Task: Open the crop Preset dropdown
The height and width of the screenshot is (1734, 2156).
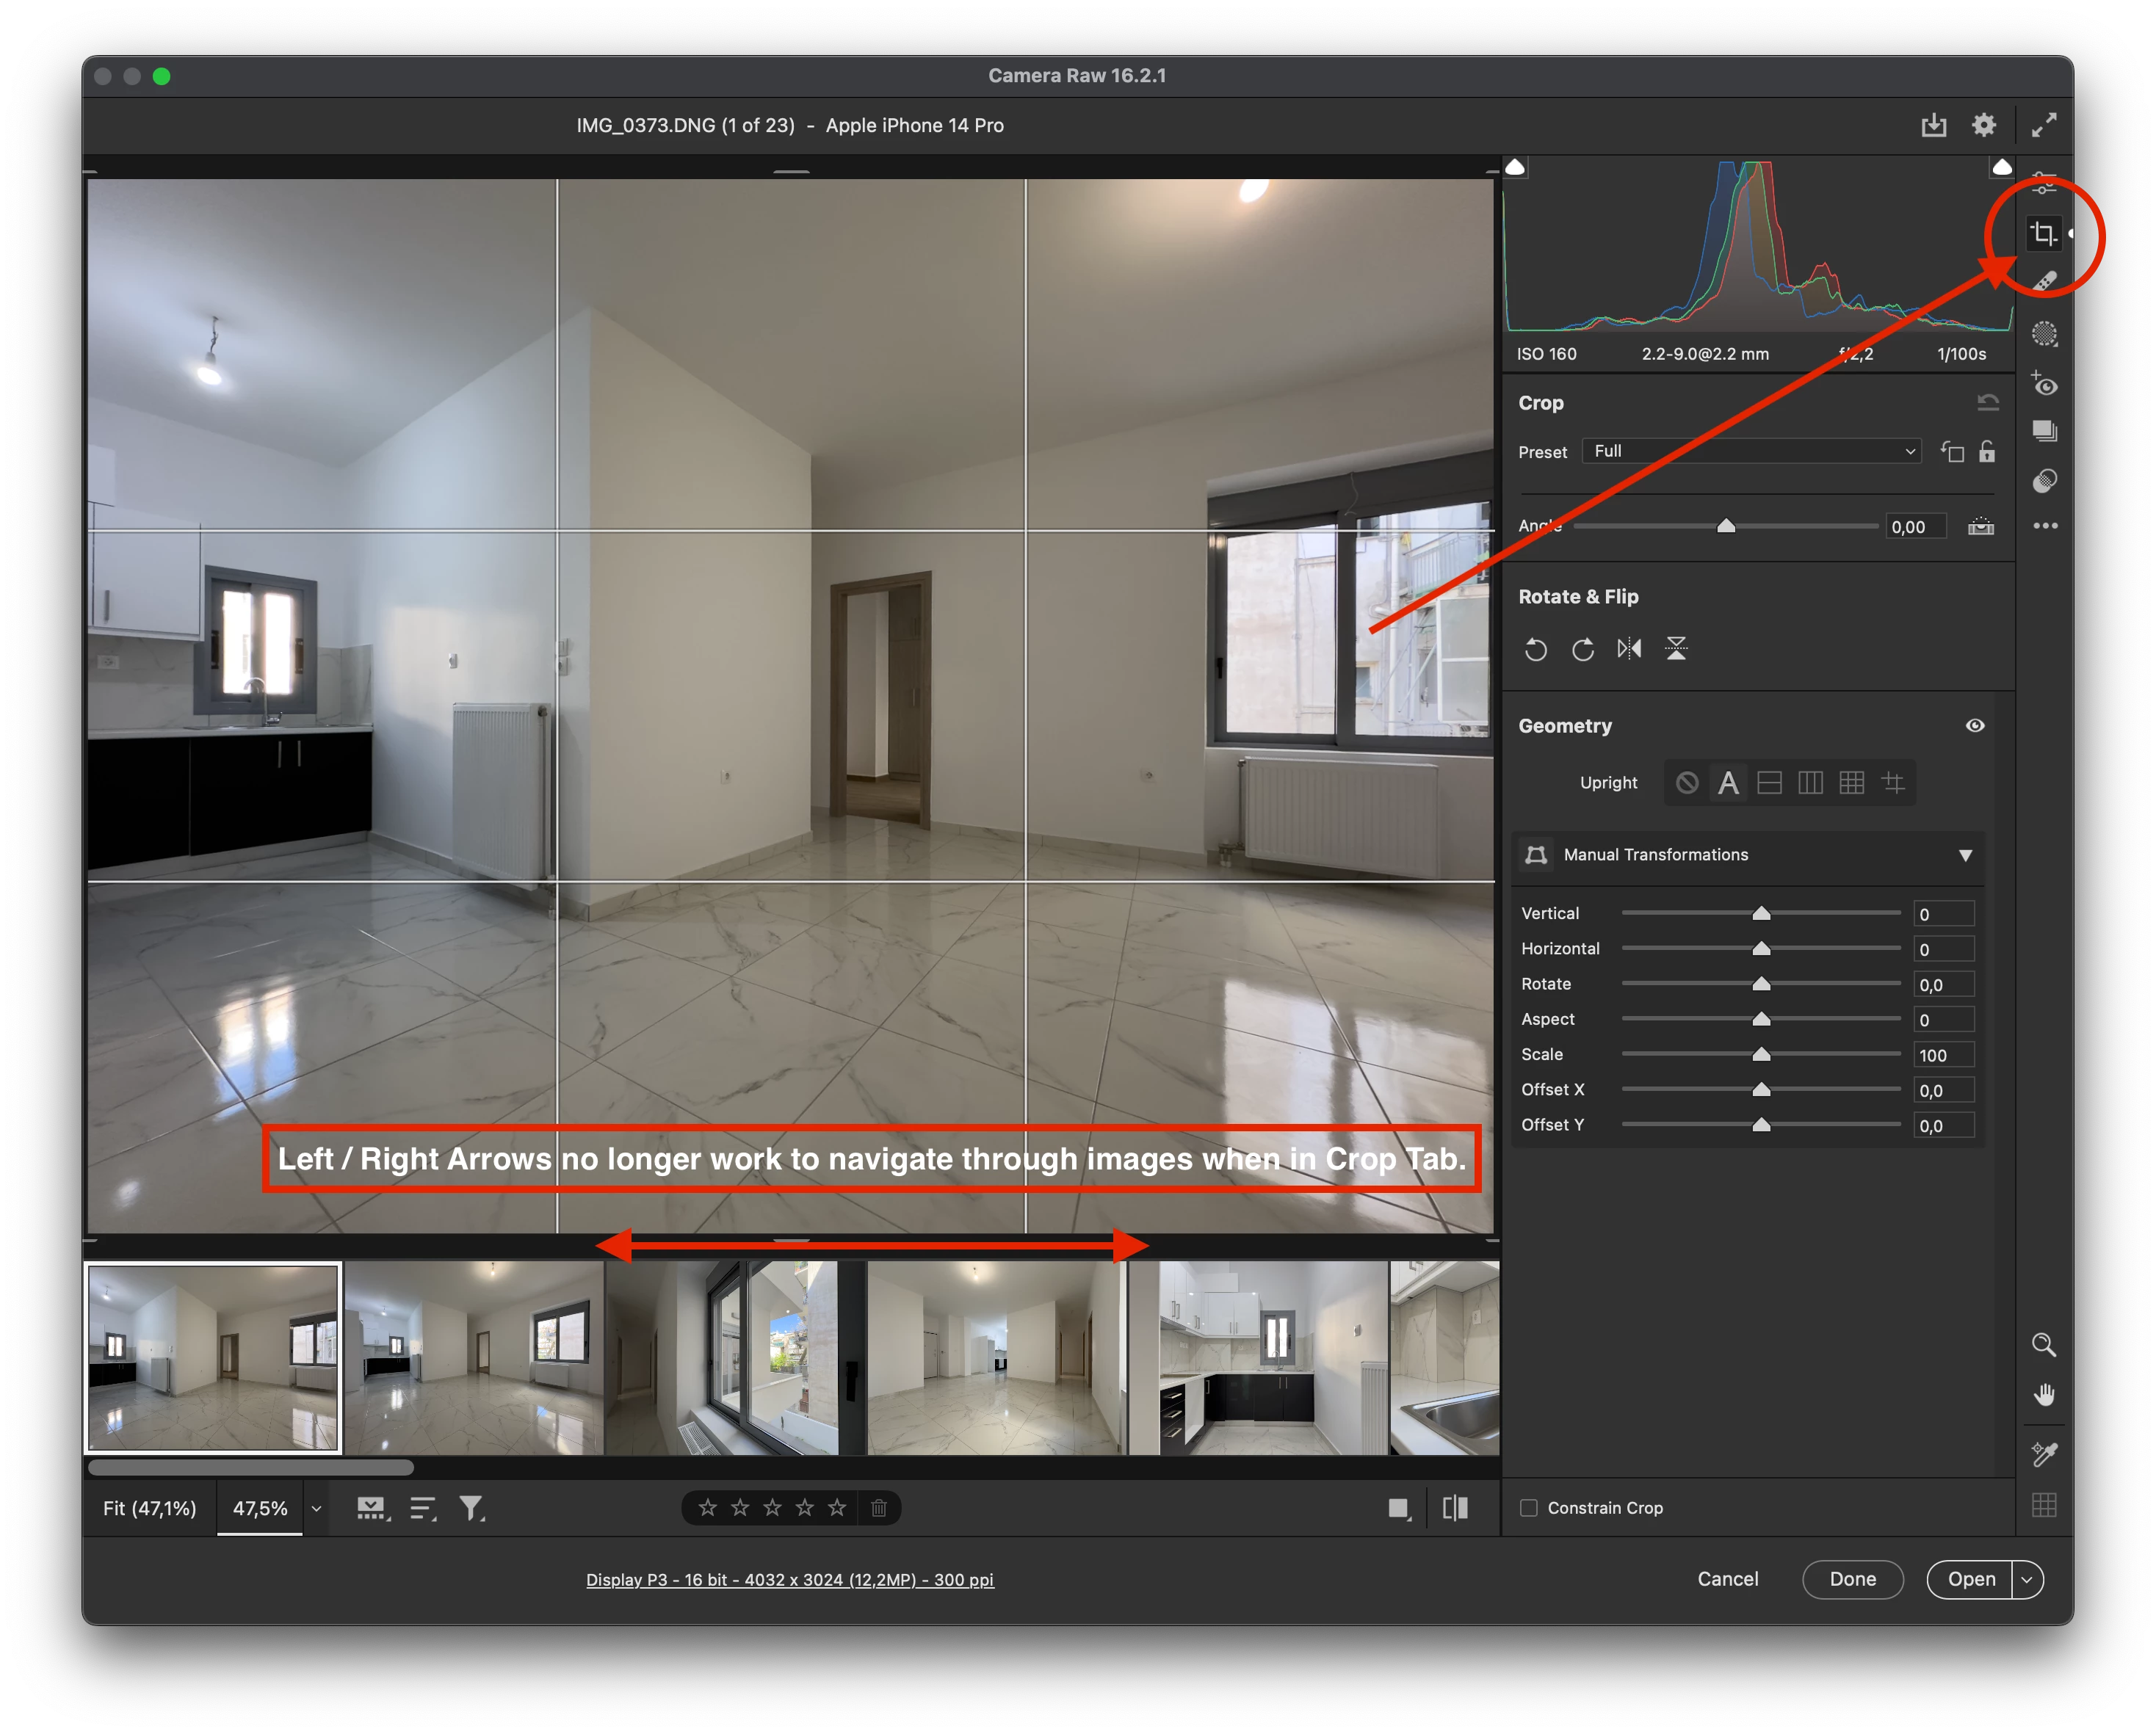Action: (x=1752, y=452)
